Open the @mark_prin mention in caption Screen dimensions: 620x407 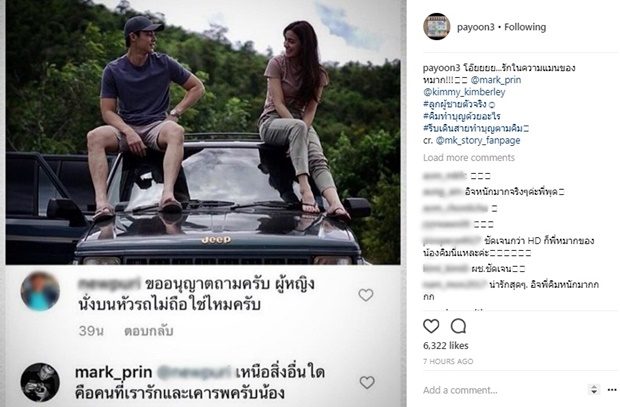click(496, 80)
